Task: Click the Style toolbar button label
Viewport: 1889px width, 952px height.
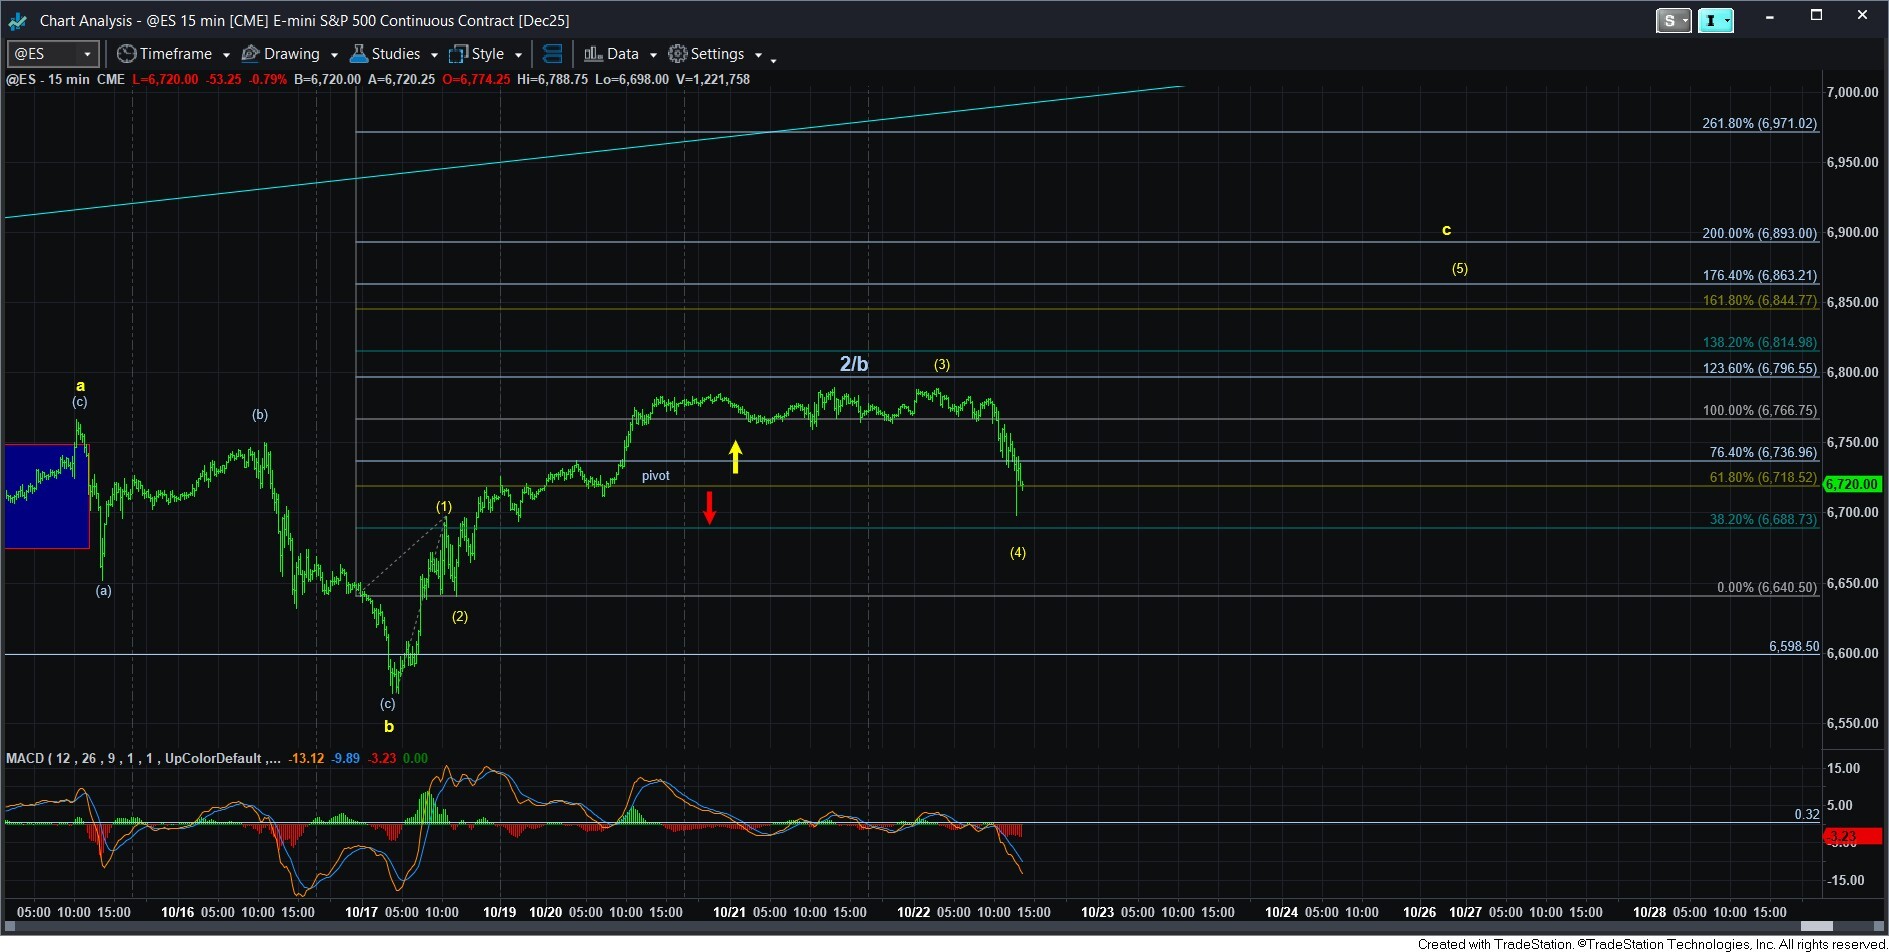Action: point(487,54)
